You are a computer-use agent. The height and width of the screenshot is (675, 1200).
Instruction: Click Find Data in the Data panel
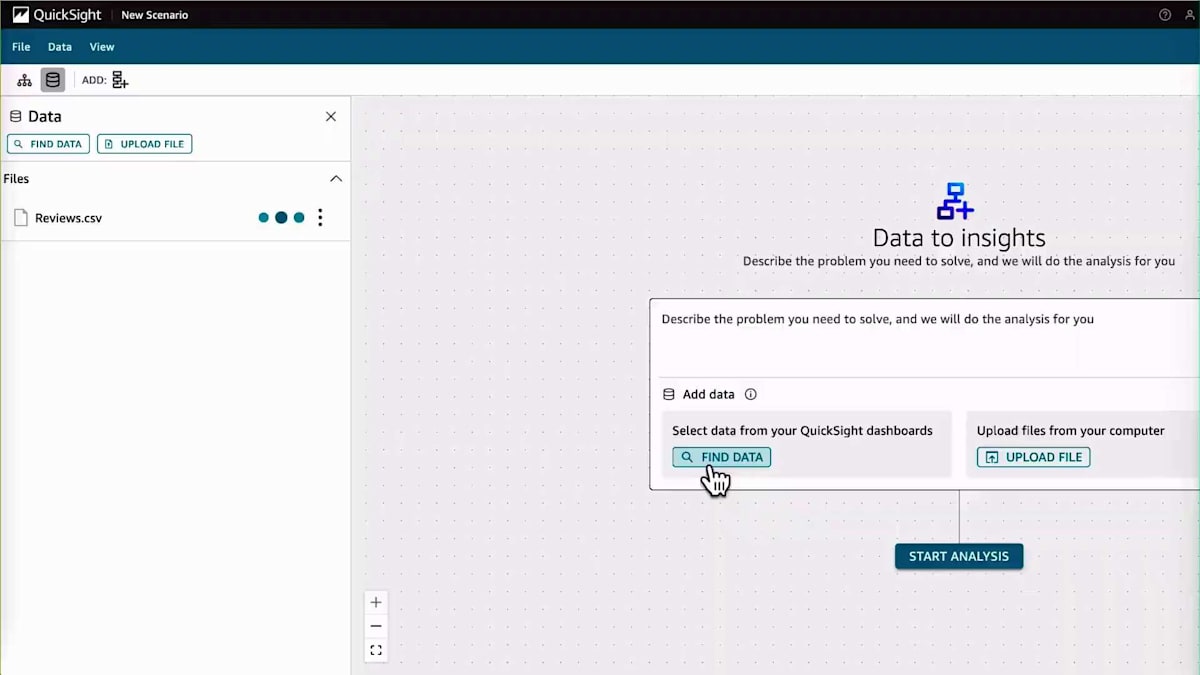pyautogui.click(x=48, y=144)
